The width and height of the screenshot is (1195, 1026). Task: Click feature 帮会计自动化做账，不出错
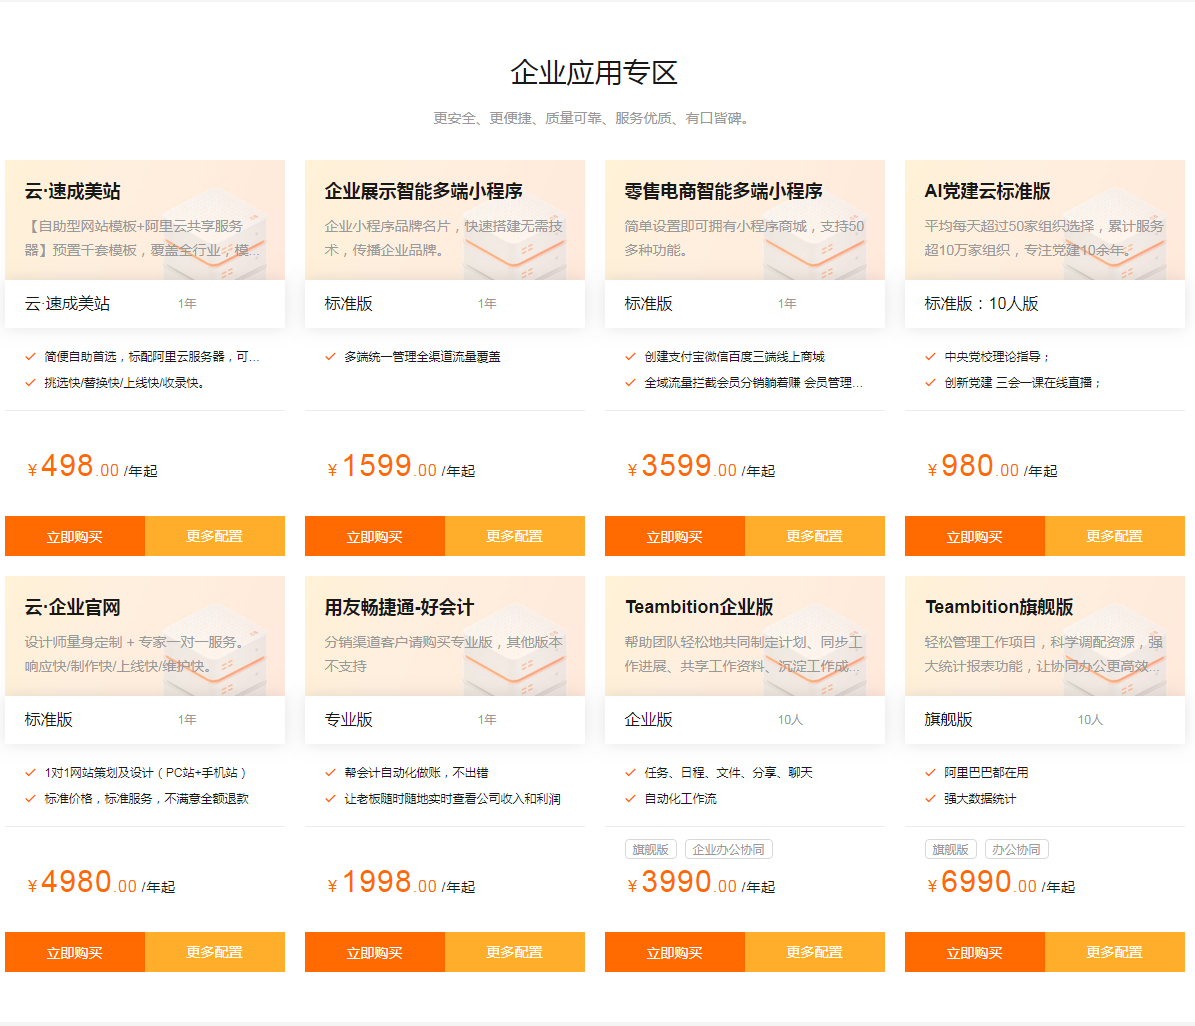point(416,773)
